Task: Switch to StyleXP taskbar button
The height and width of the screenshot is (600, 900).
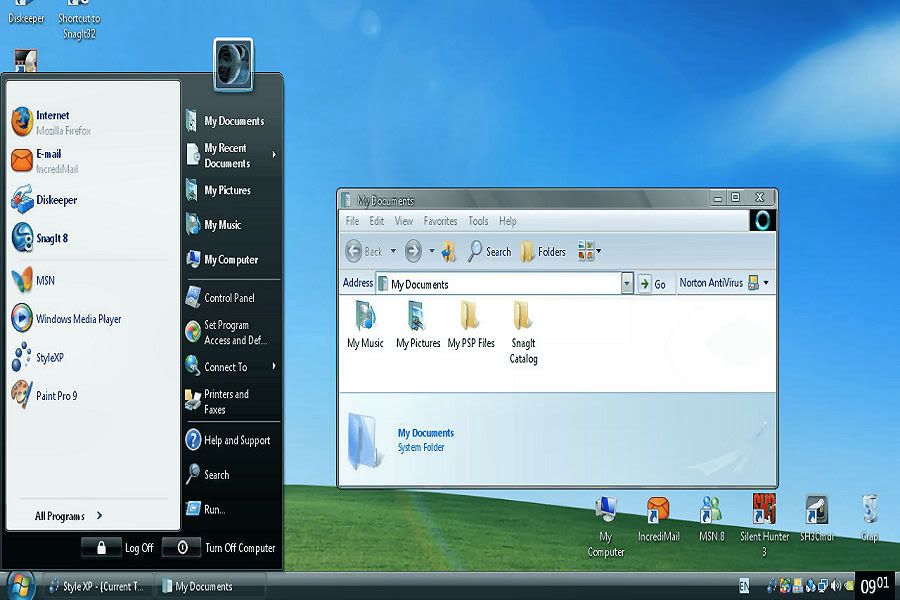Action: (96, 586)
